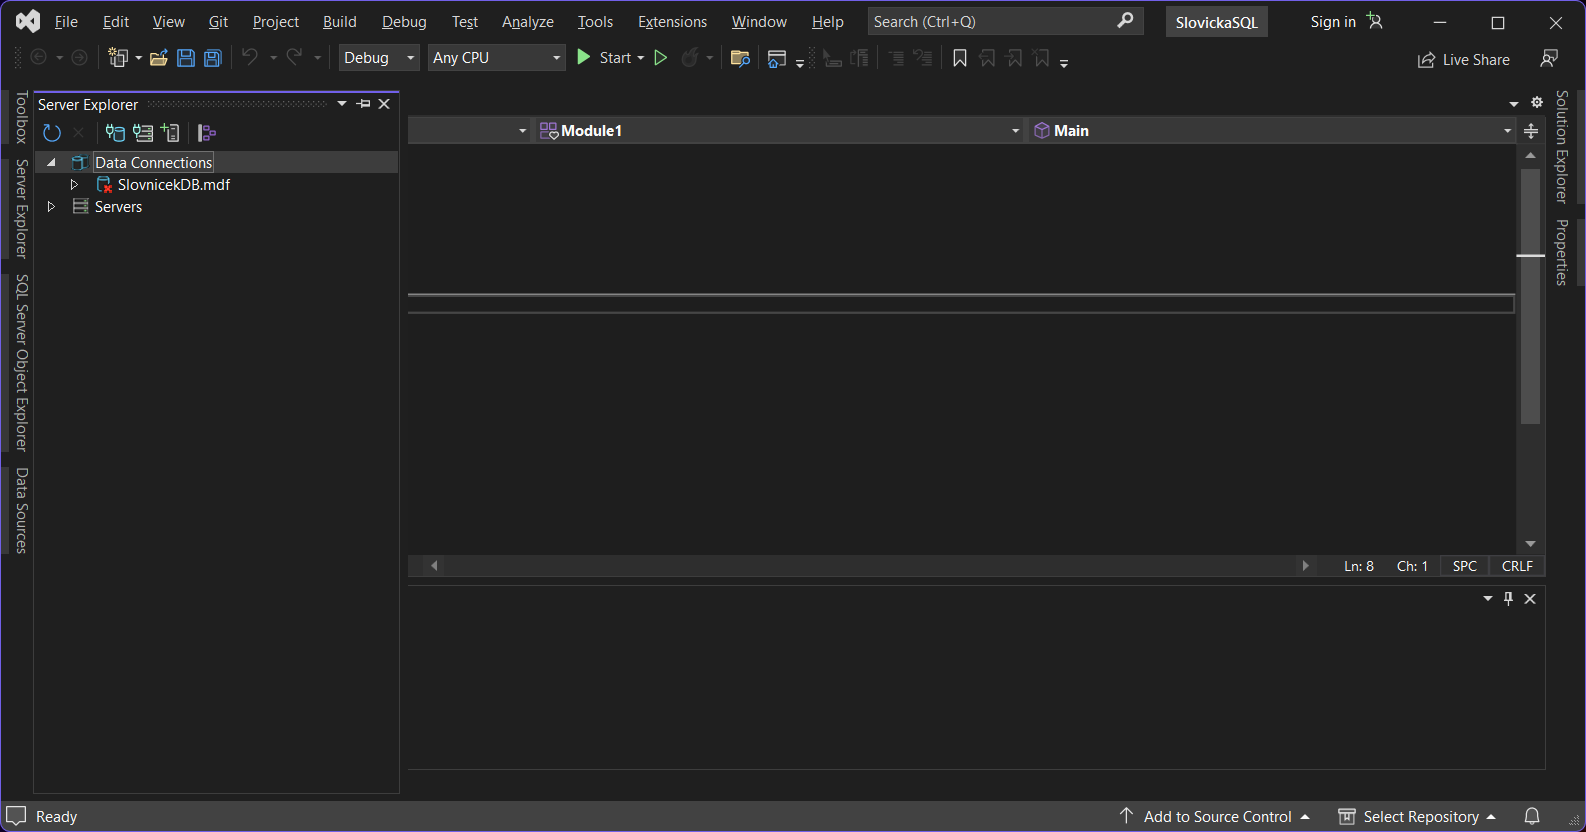This screenshot has width=1586, height=832.
Task: Open the notifications bell in status bar
Action: [x=1532, y=816]
